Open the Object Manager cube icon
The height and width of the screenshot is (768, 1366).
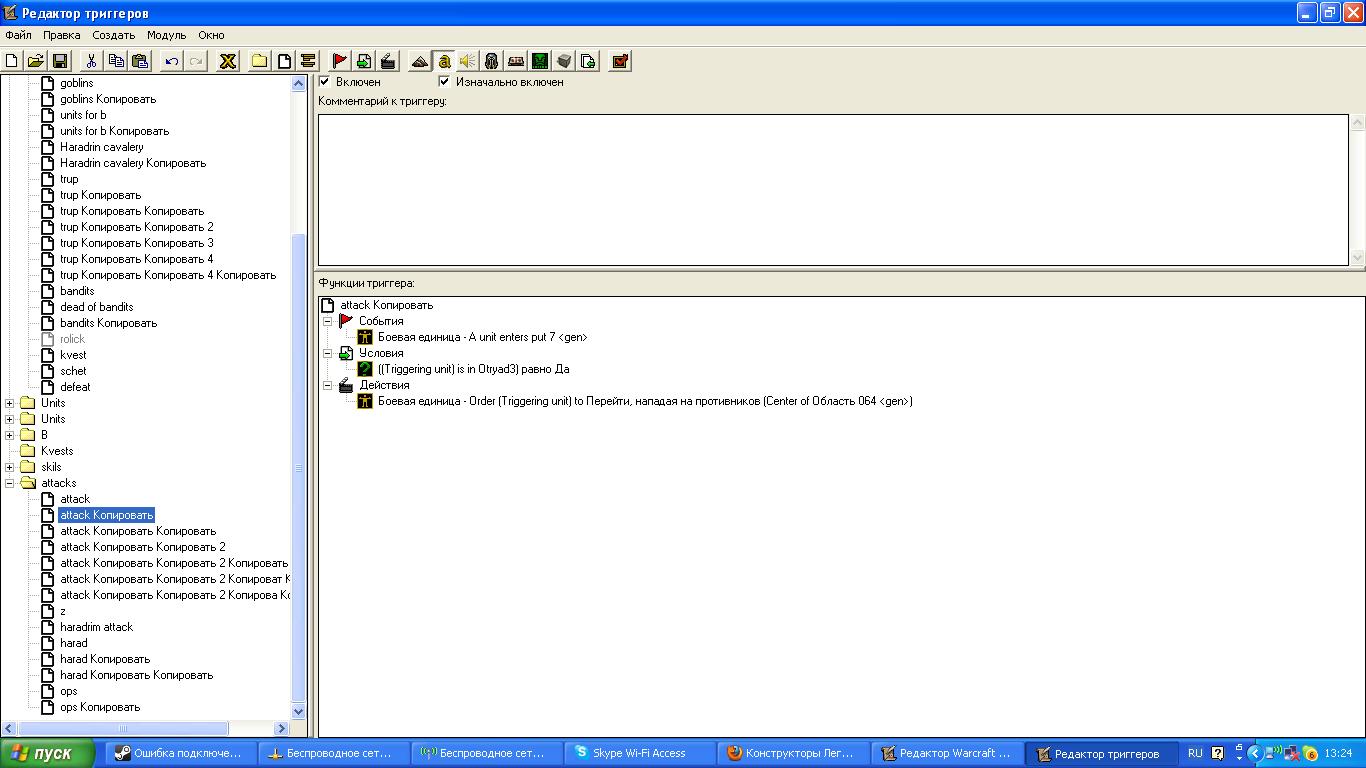click(564, 61)
